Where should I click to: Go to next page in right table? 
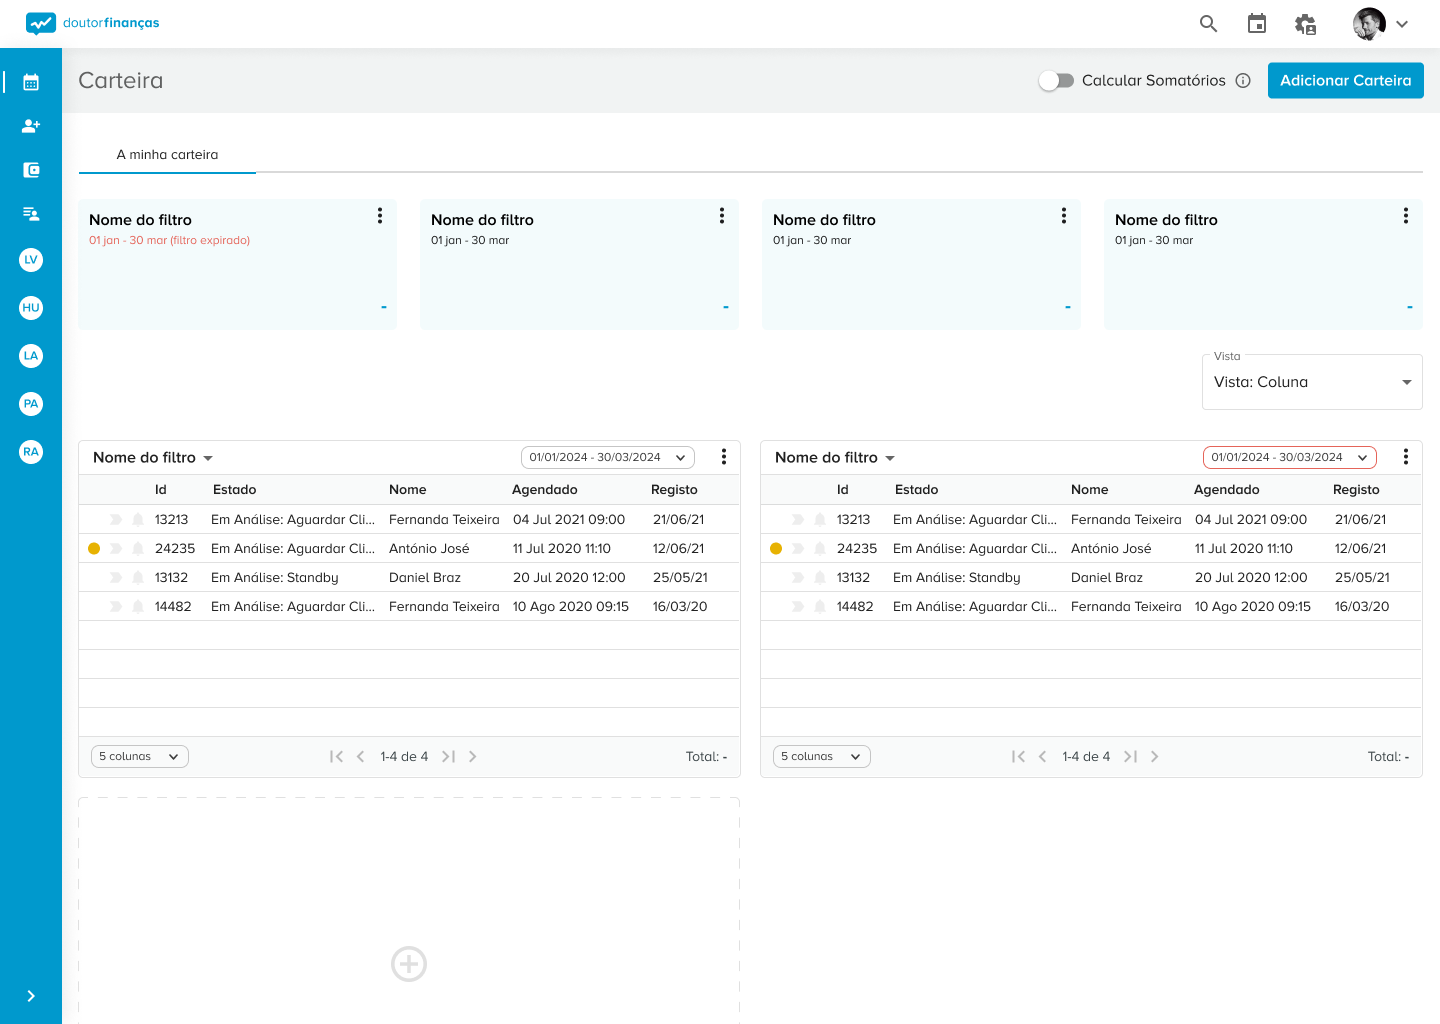pyautogui.click(x=1155, y=757)
